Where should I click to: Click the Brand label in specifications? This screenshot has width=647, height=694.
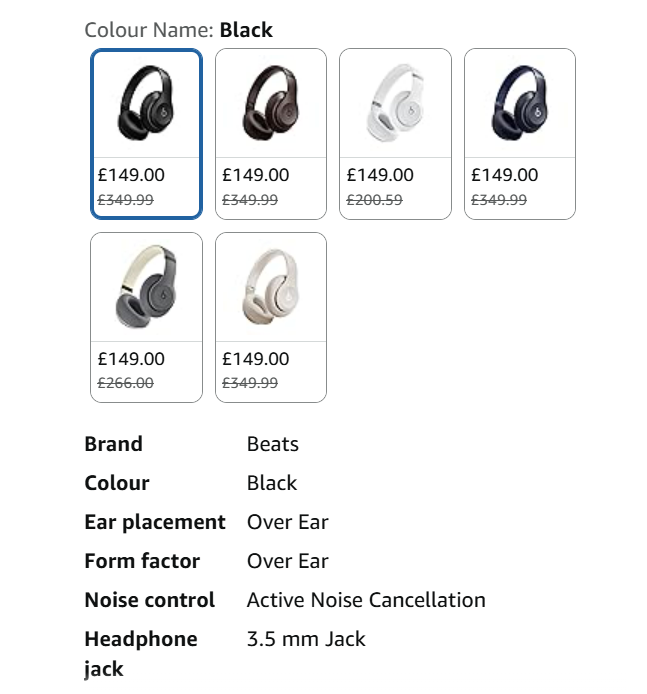(x=113, y=444)
